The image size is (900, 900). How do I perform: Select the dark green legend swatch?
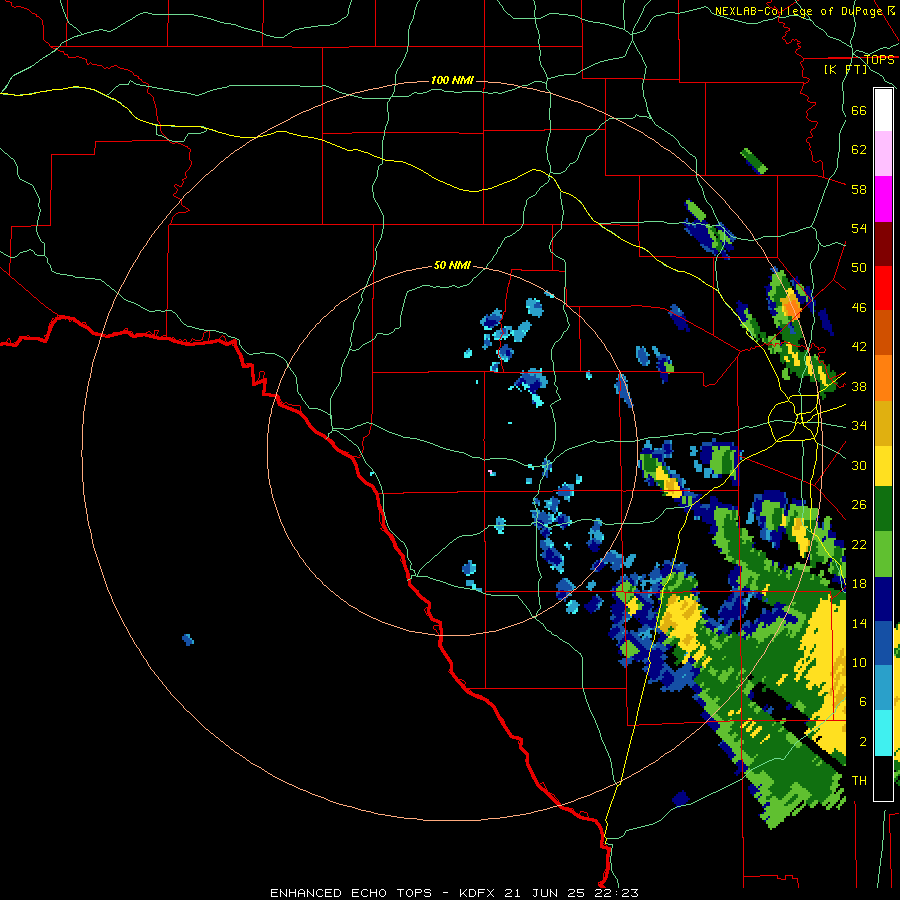(x=883, y=509)
